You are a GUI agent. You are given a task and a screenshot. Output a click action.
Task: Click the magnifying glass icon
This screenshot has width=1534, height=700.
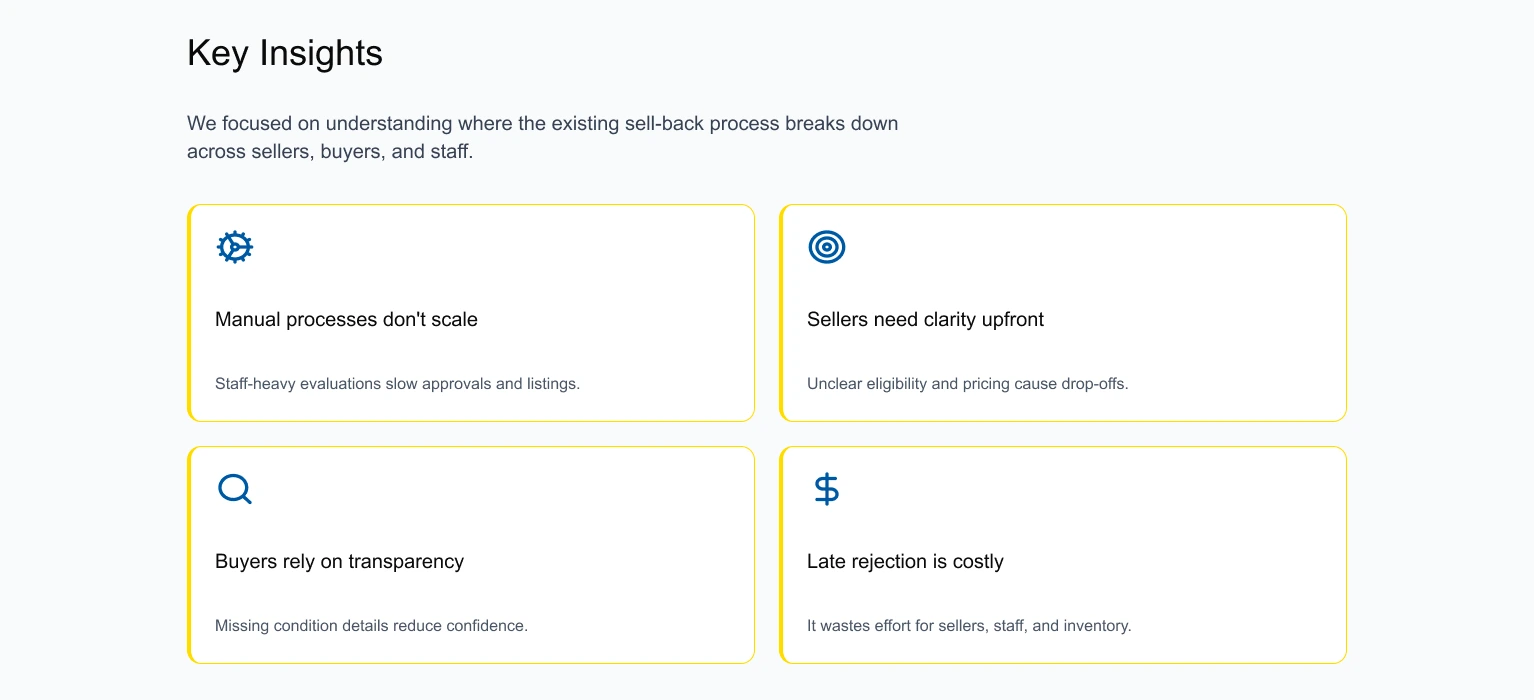pos(235,489)
